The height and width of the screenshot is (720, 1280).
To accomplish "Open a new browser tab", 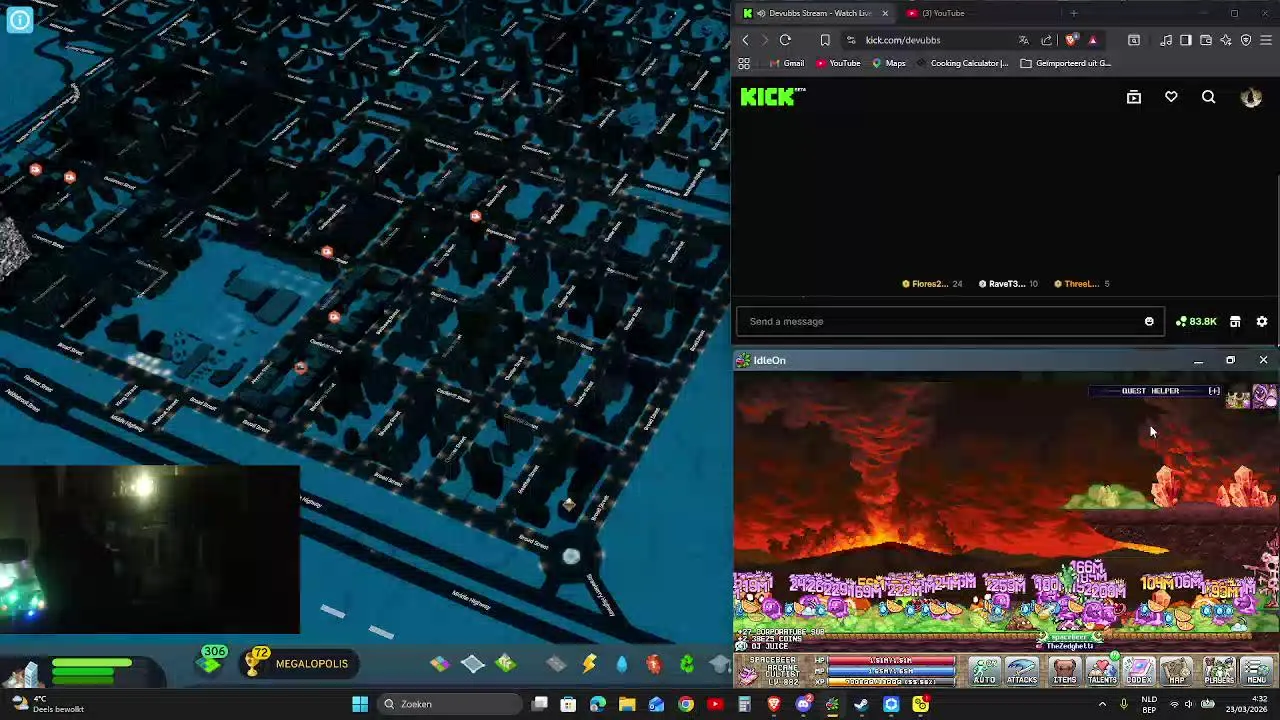I will coord(1073,13).
